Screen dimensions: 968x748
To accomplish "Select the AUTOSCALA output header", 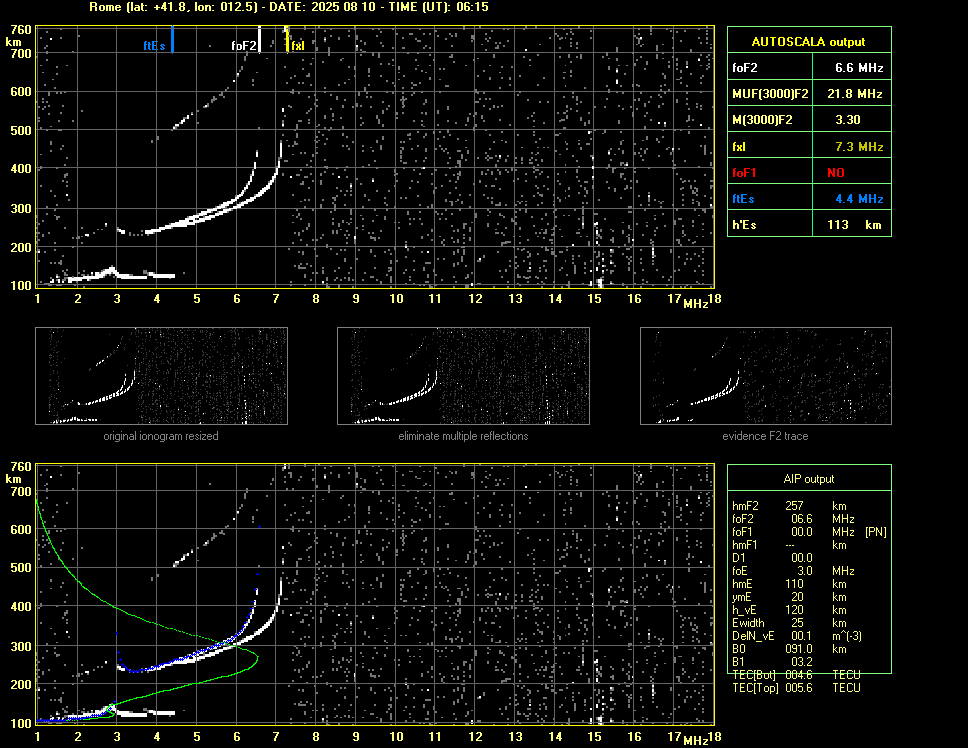I will (808, 42).
